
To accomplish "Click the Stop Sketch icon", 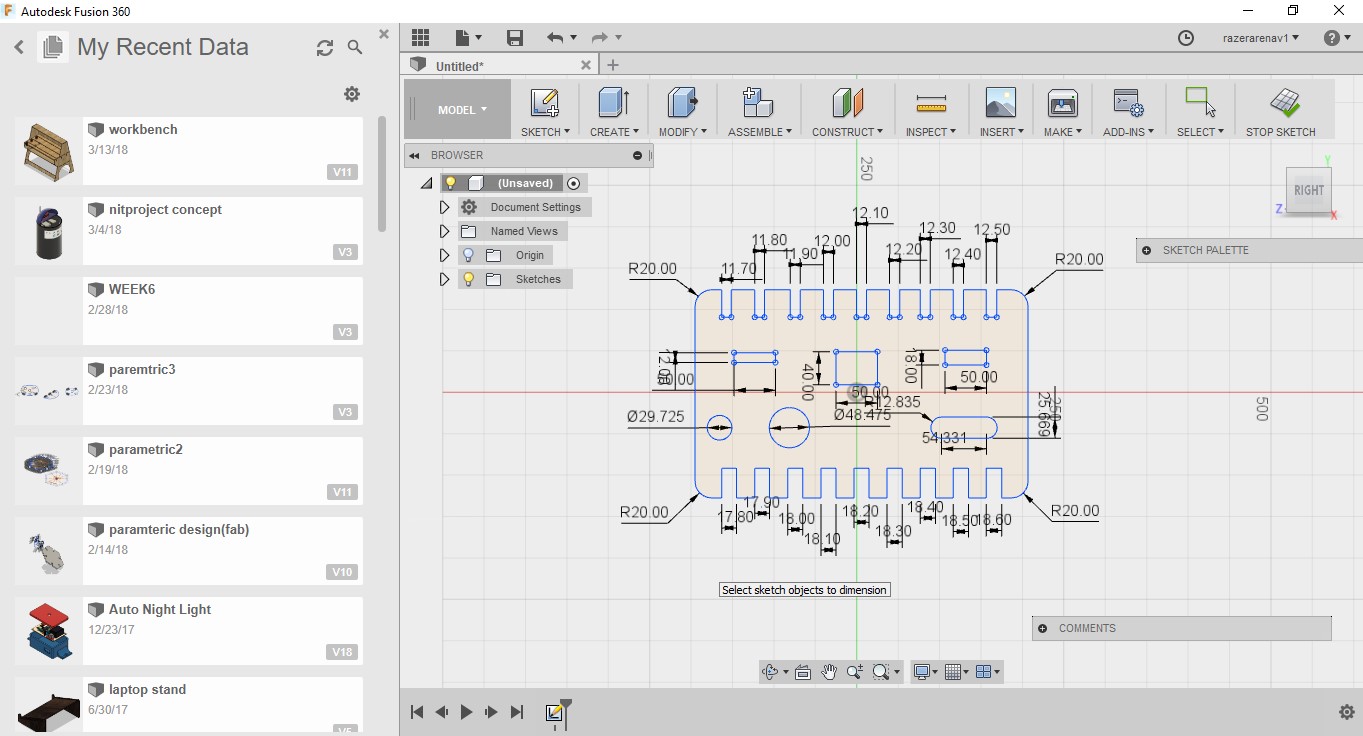I will 1284,103.
